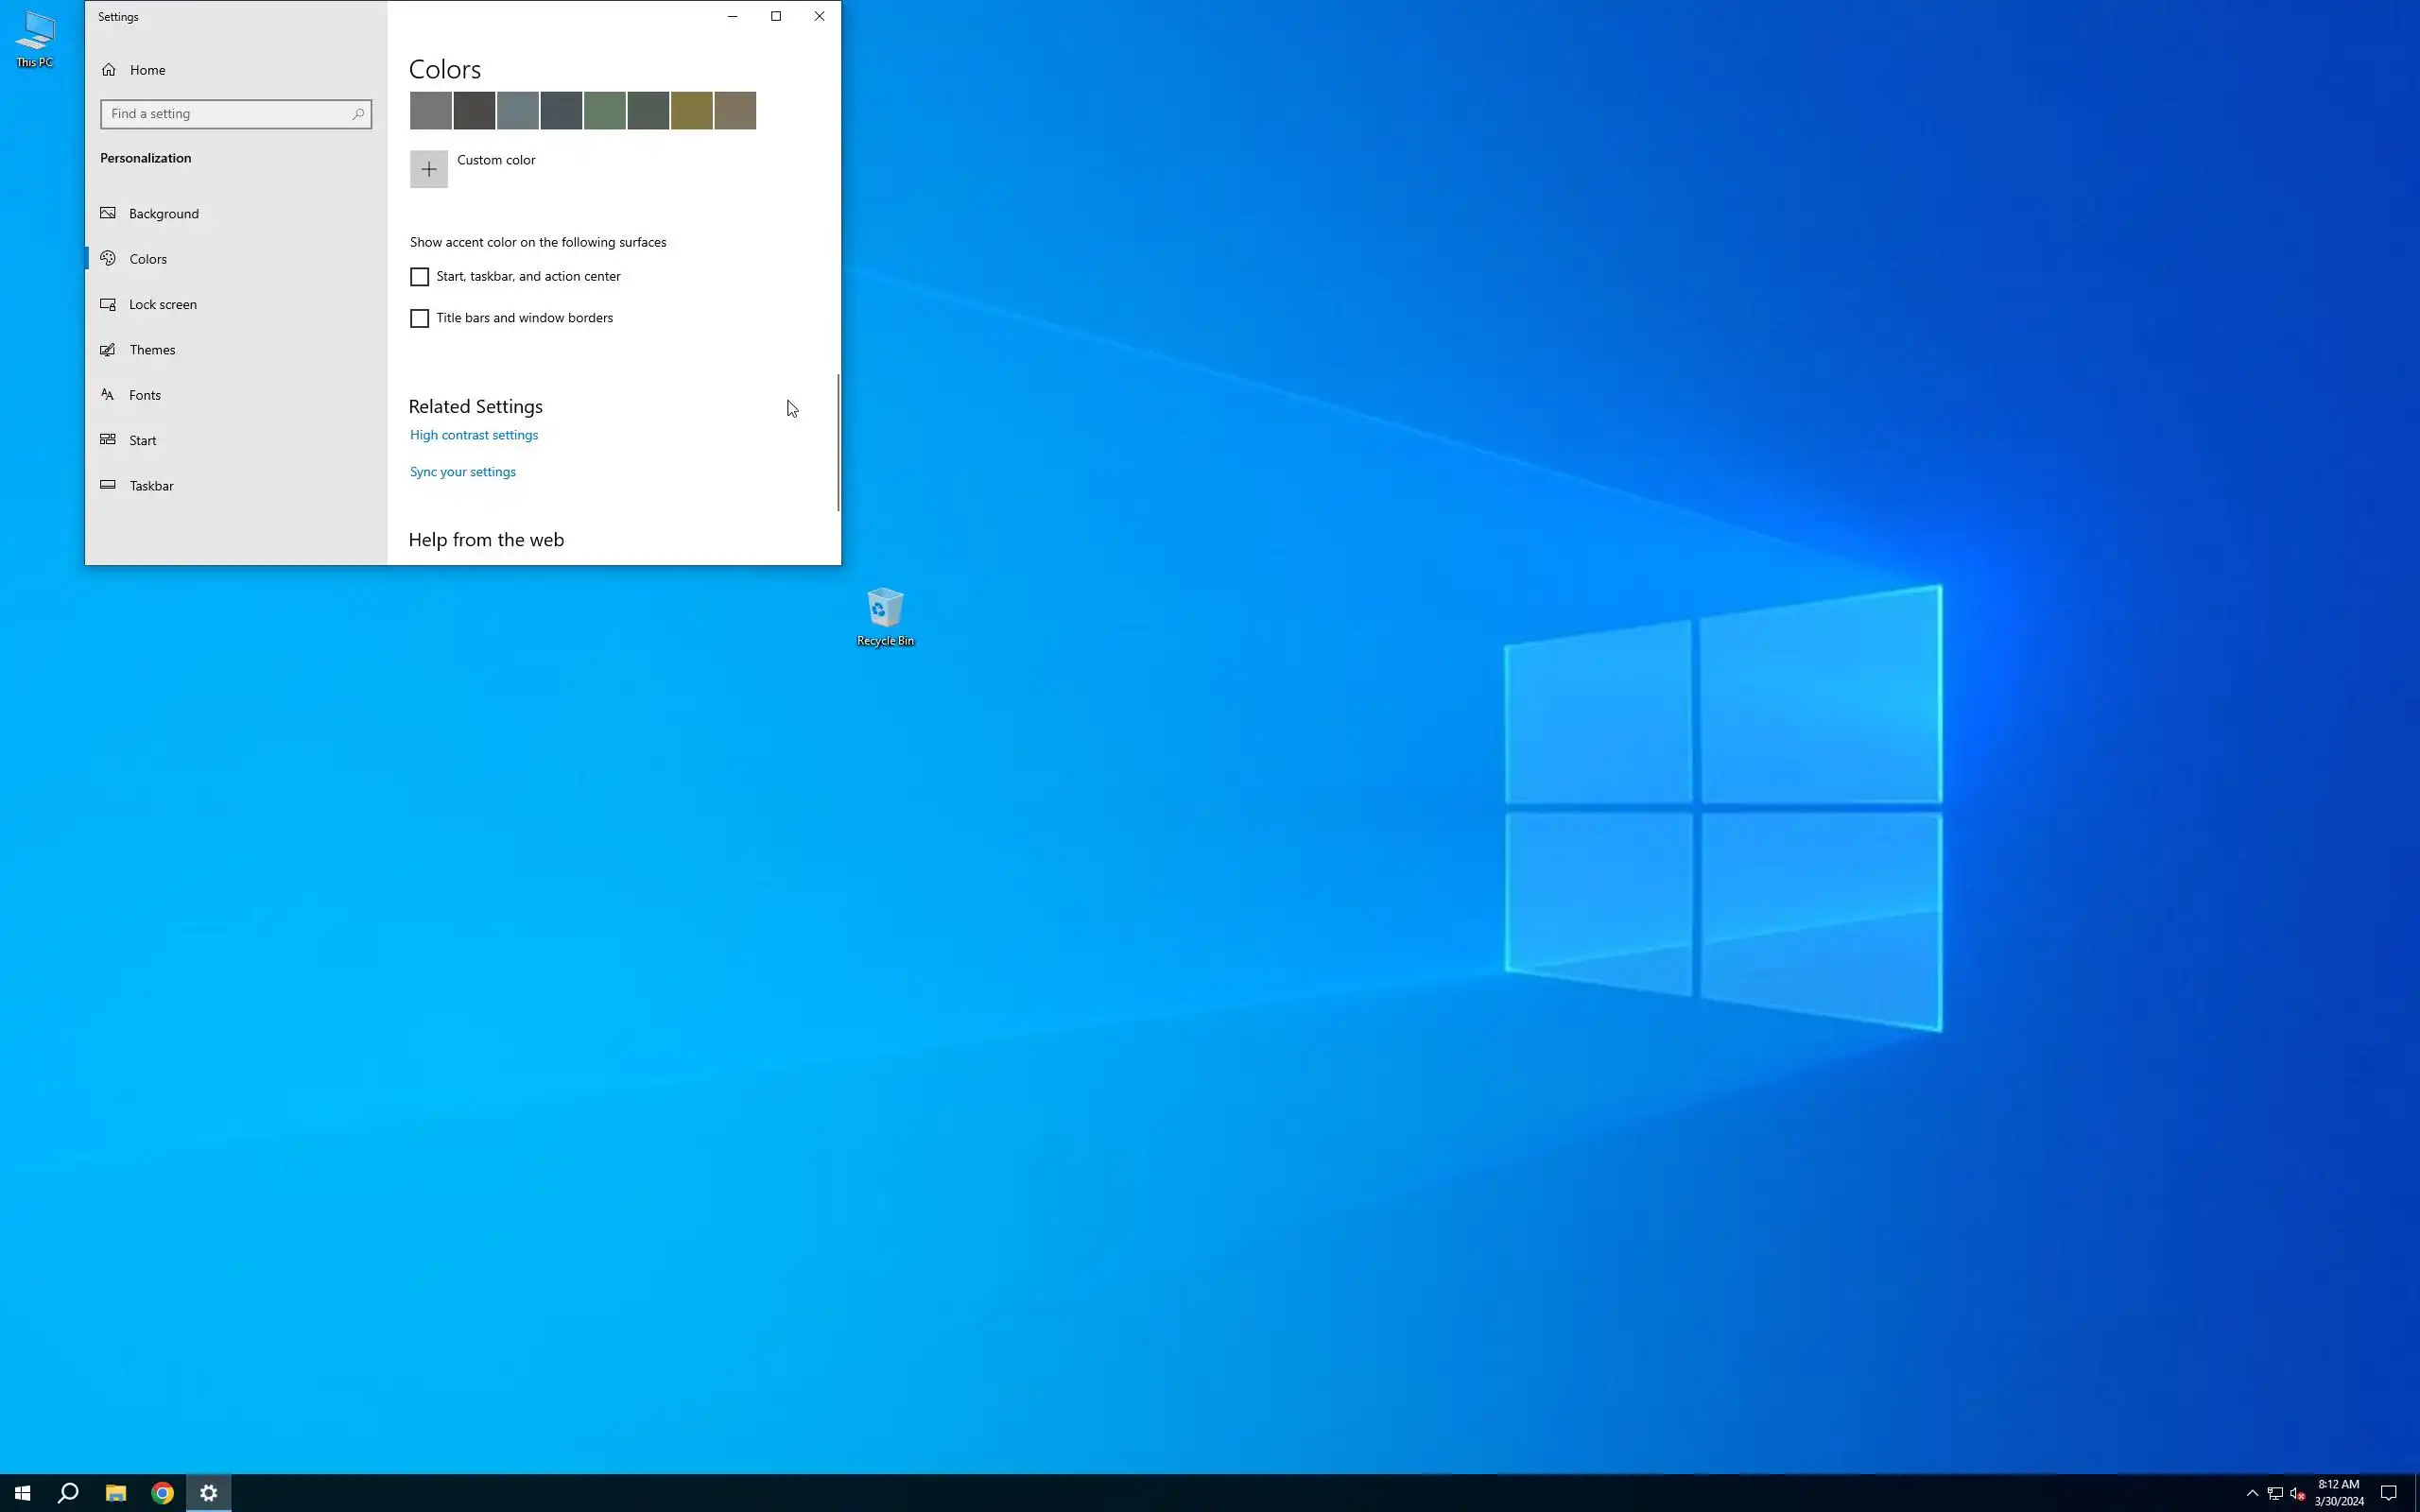The width and height of the screenshot is (2420, 1512).
Task: Open Home in Settings sidebar
Action: [x=147, y=70]
